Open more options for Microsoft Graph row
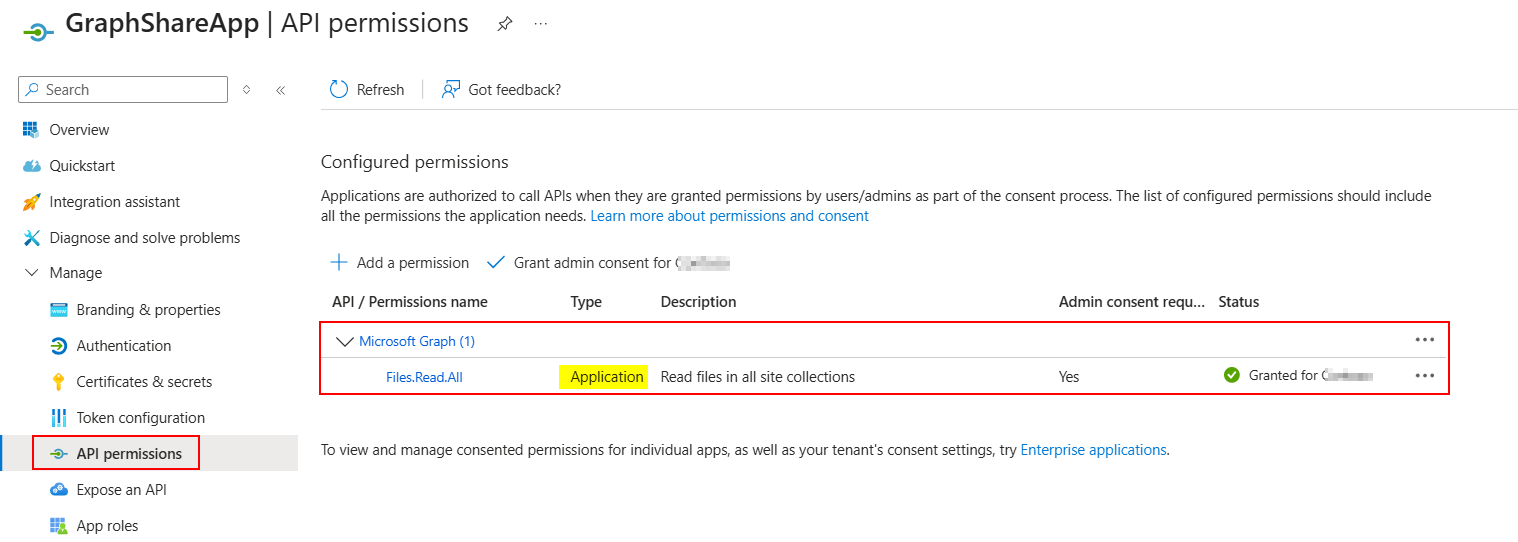The width and height of the screenshot is (1518, 542). pos(1425,340)
